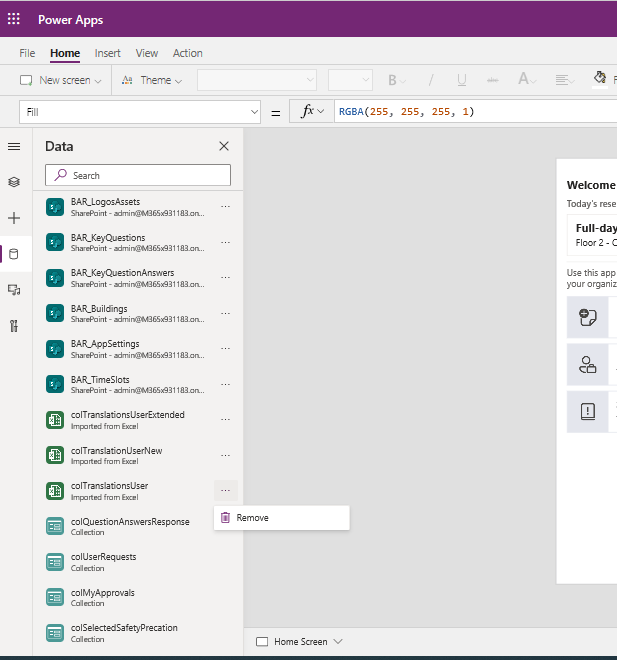Close the Data pane
The width and height of the screenshot is (617, 660).
224,146
